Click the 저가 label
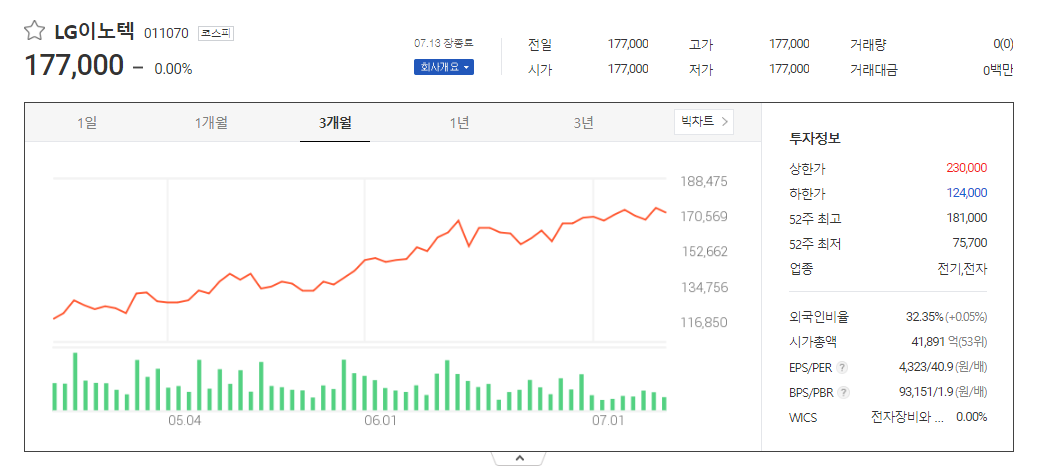 700,69
